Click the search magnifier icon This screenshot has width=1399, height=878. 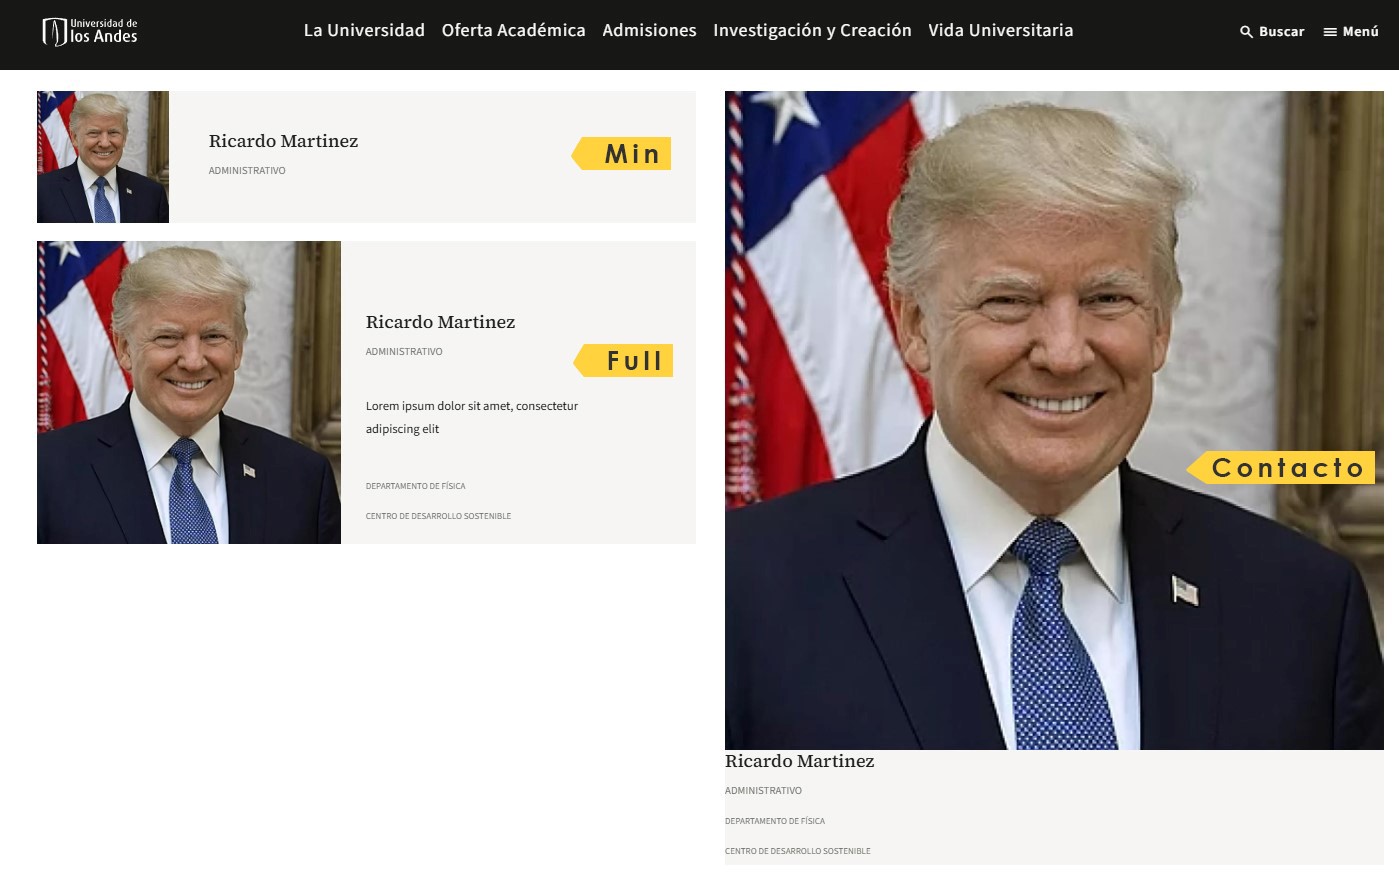[1246, 32]
